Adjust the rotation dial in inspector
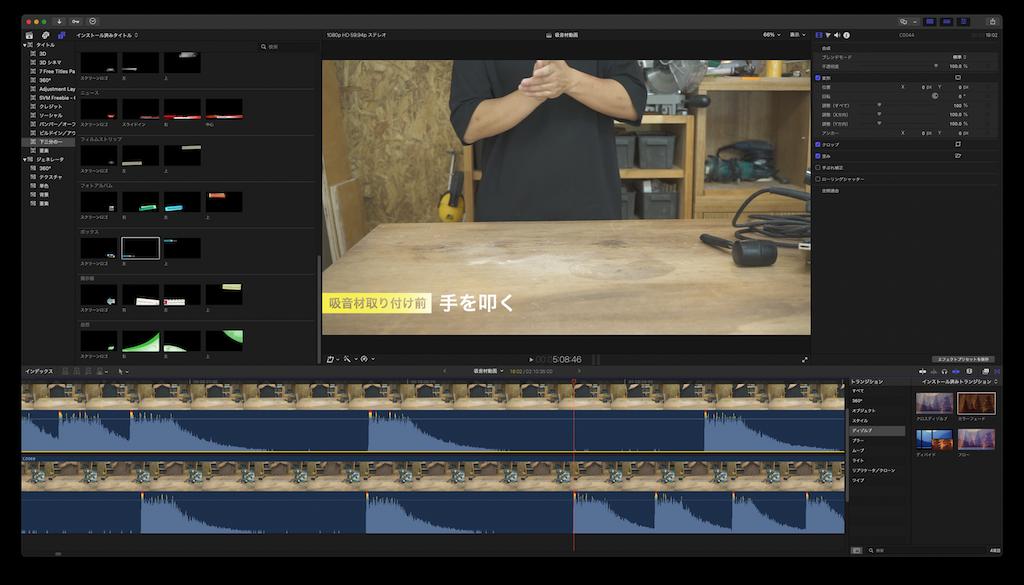Image resolution: width=1024 pixels, height=585 pixels. point(935,96)
